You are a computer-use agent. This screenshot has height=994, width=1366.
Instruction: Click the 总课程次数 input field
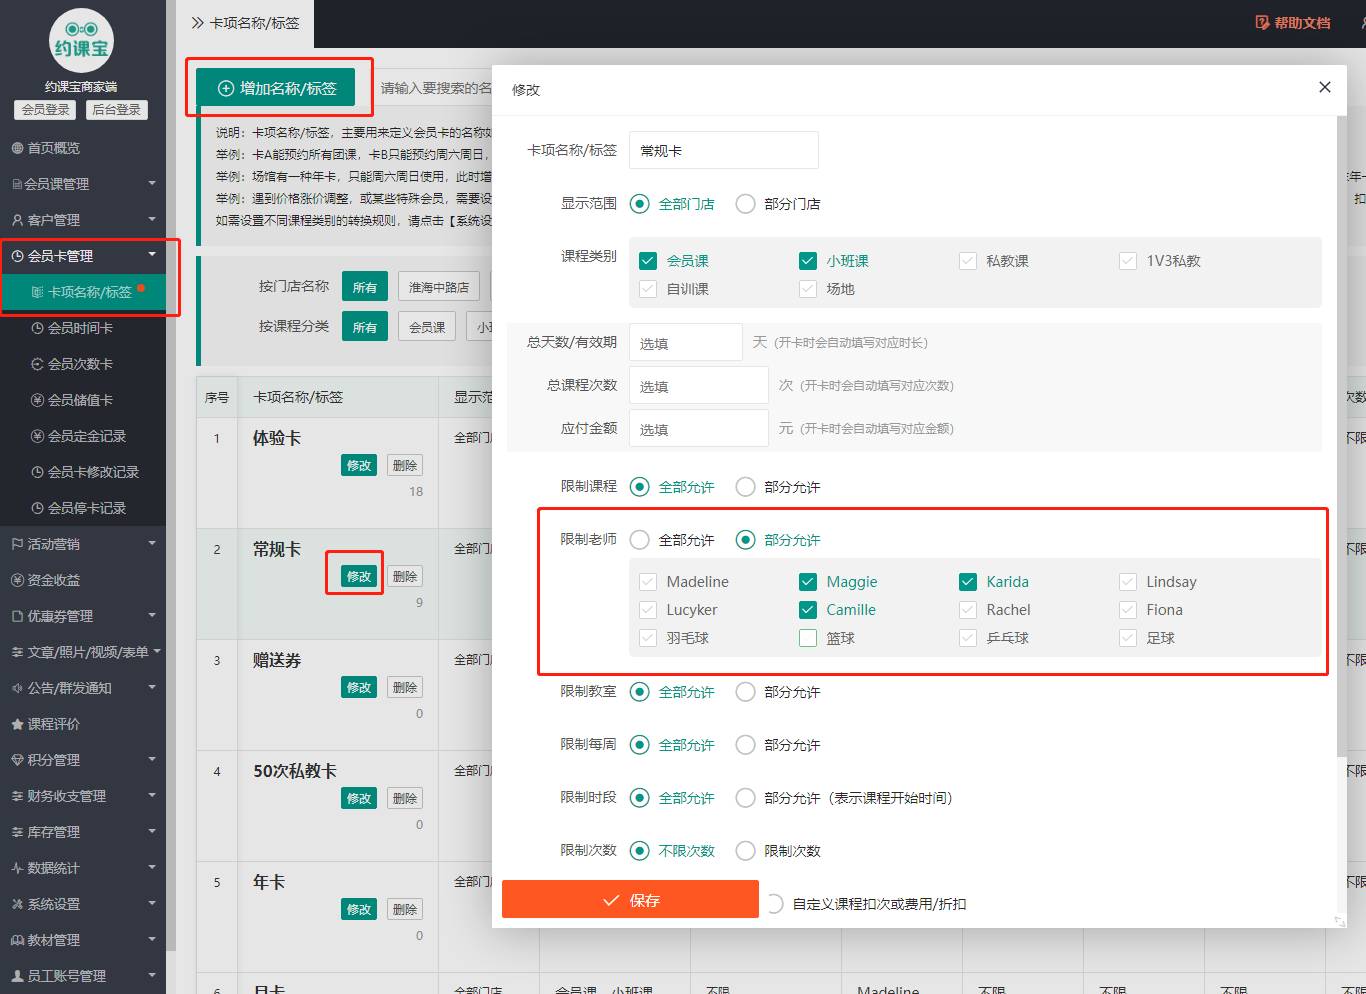[x=699, y=386]
